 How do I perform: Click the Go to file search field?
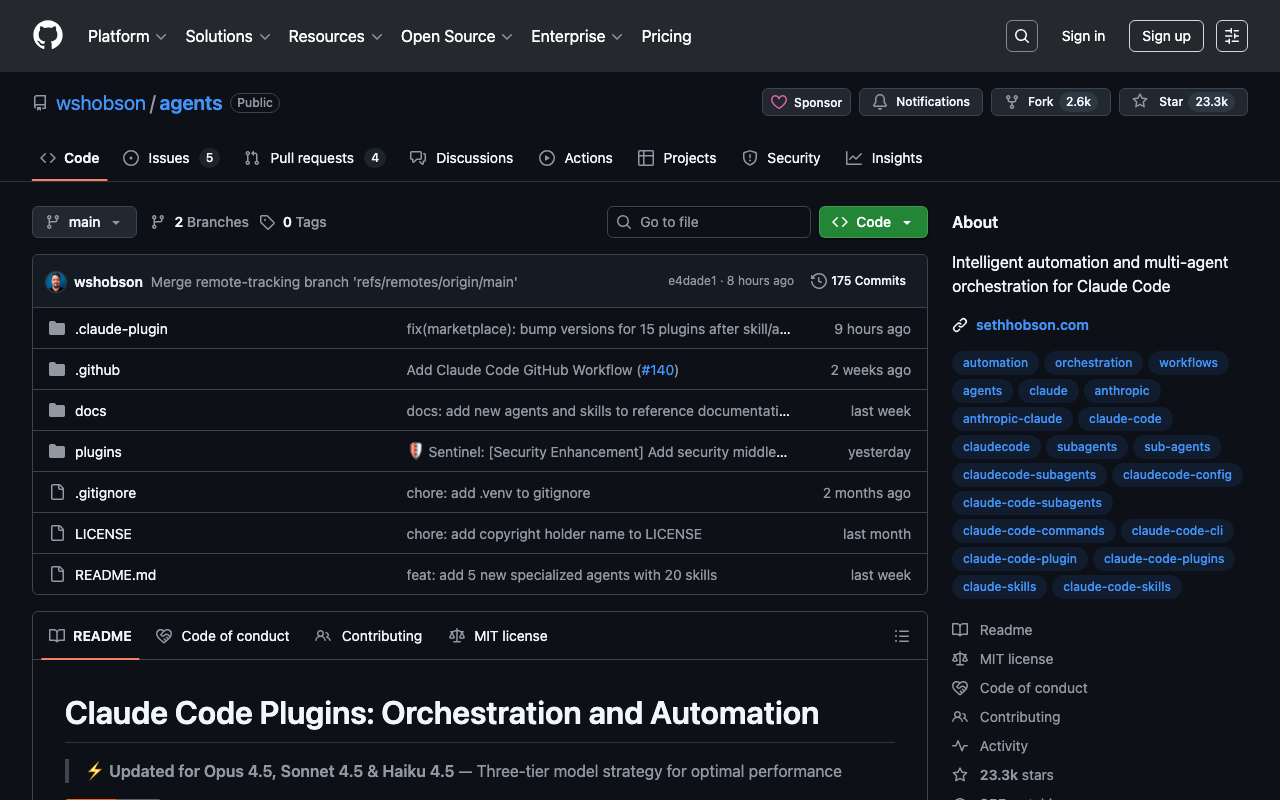pos(709,222)
